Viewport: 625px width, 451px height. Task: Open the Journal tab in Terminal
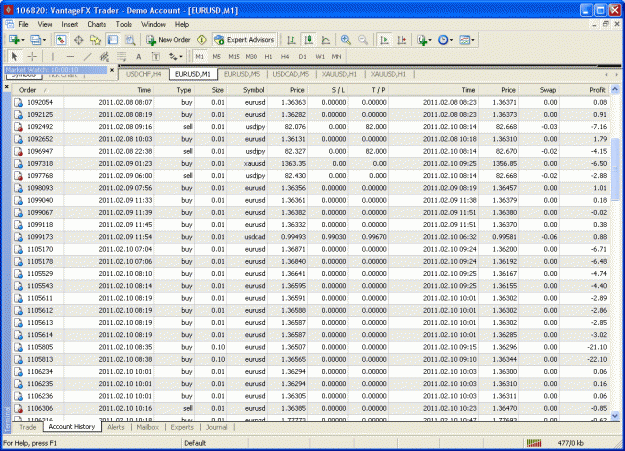point(216,427)
